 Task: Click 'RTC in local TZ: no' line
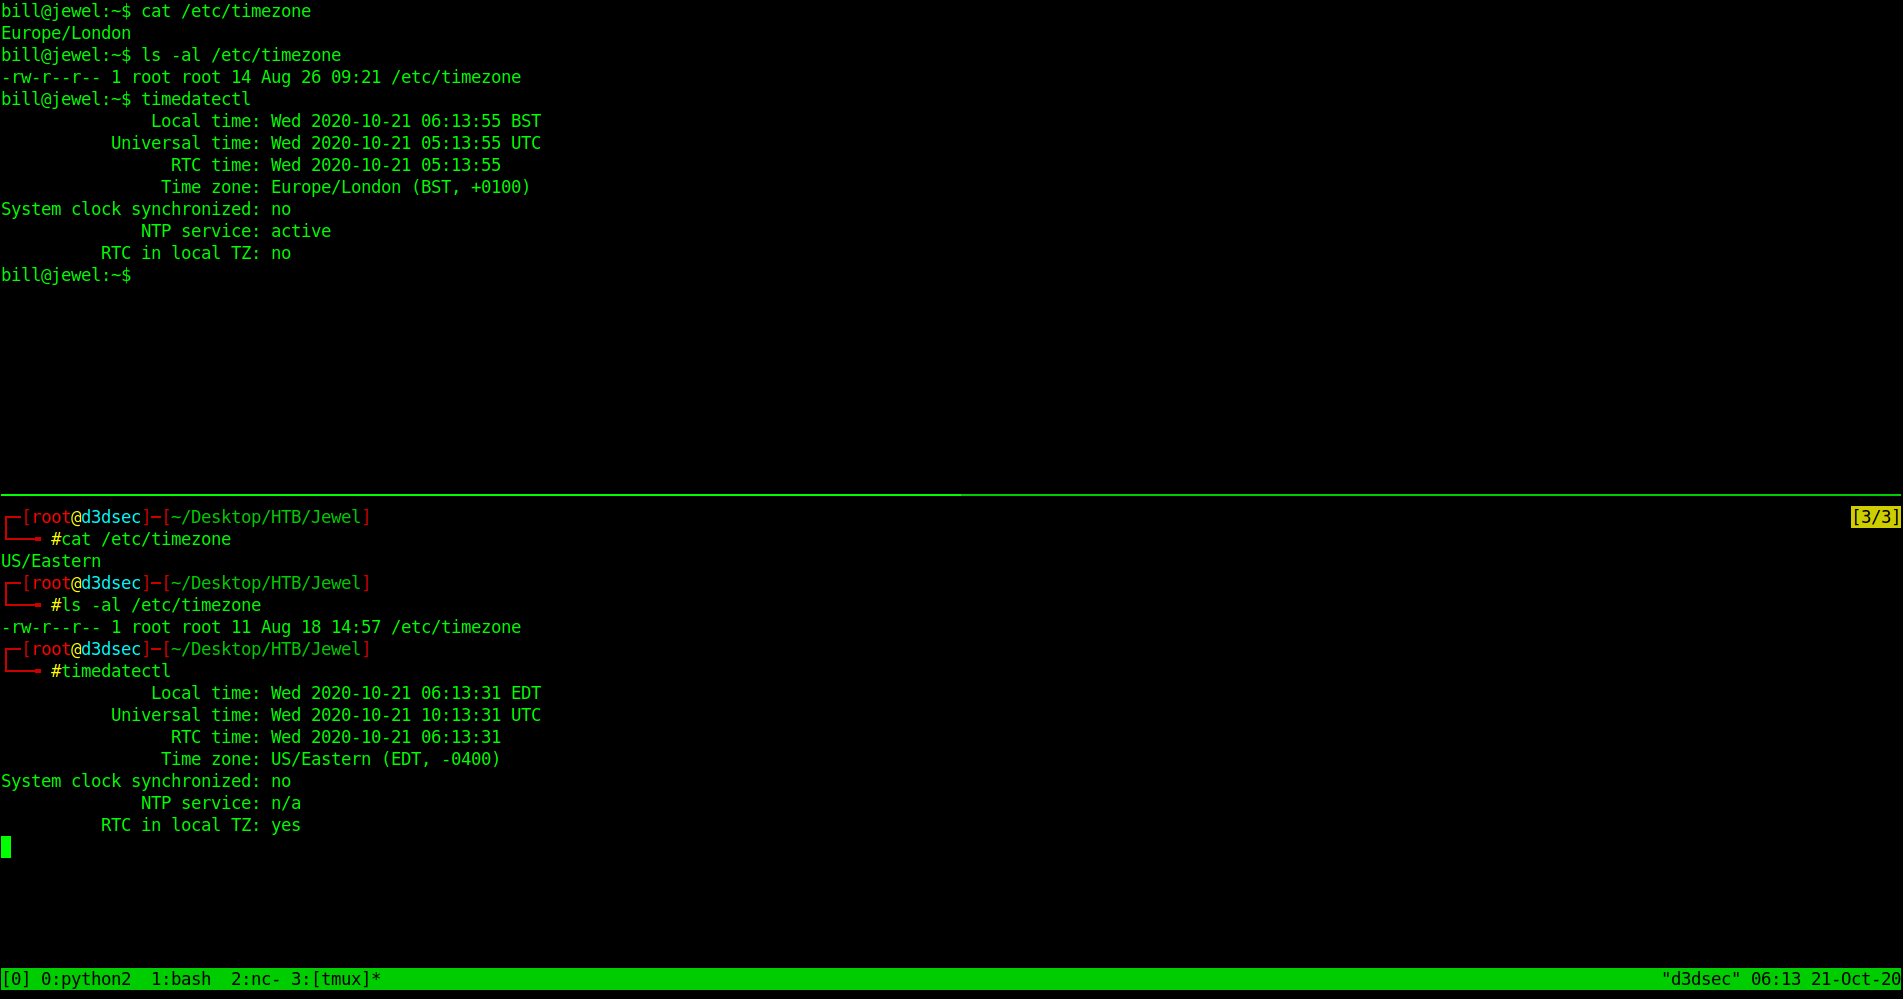[x=196, y=253]
